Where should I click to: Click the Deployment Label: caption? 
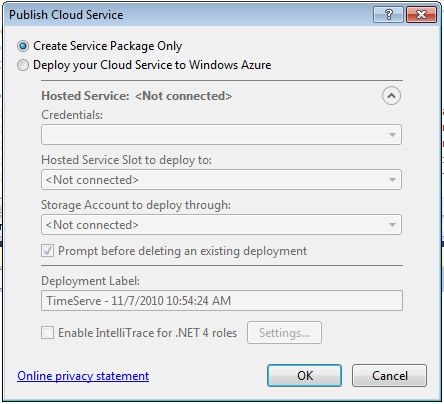tap(91, 281)
